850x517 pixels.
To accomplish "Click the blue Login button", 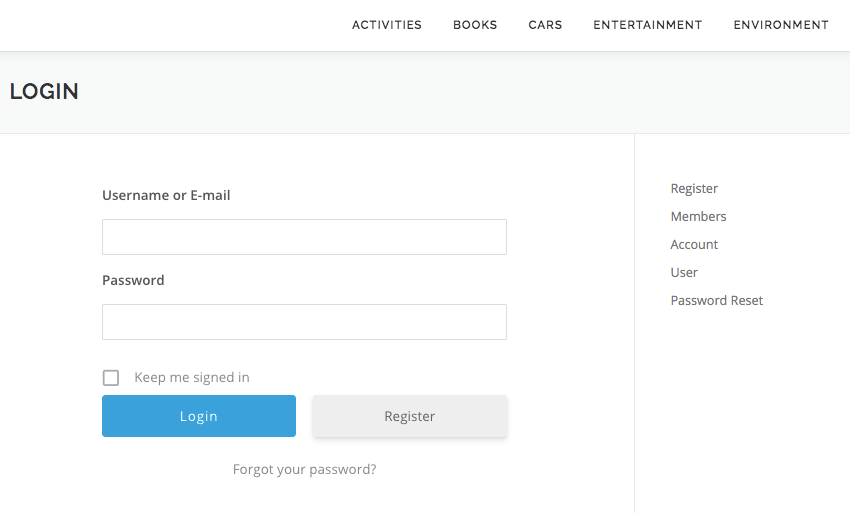I will click(x=199, y=416).
